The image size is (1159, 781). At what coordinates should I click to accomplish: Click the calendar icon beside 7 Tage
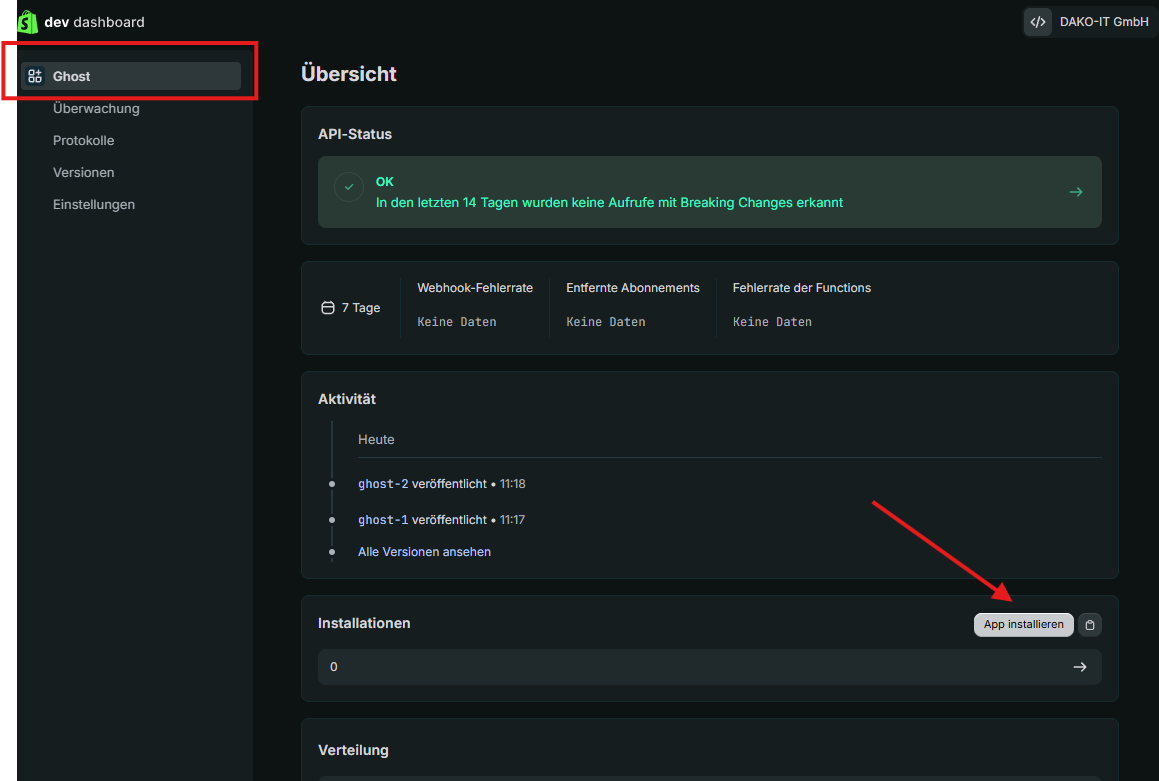[x=327, y=307]
